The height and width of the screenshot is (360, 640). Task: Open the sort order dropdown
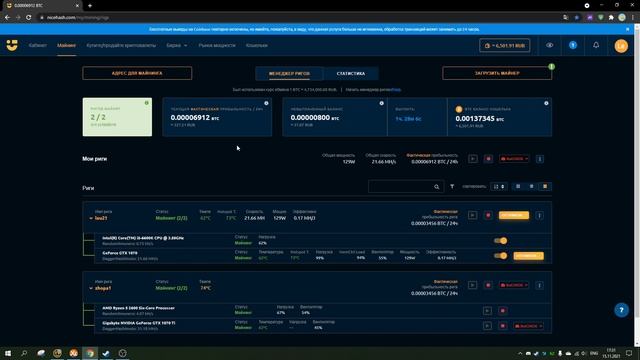coord(499,187)
